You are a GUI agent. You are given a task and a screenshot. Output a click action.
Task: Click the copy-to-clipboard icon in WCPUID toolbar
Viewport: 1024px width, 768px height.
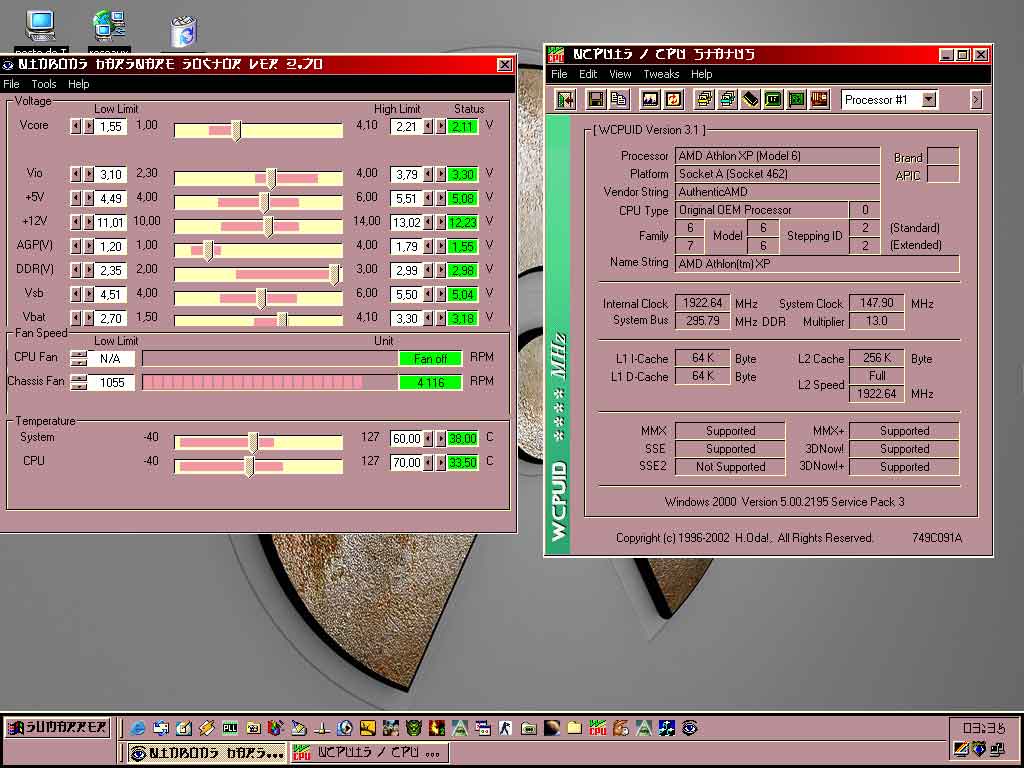[618, 99]
